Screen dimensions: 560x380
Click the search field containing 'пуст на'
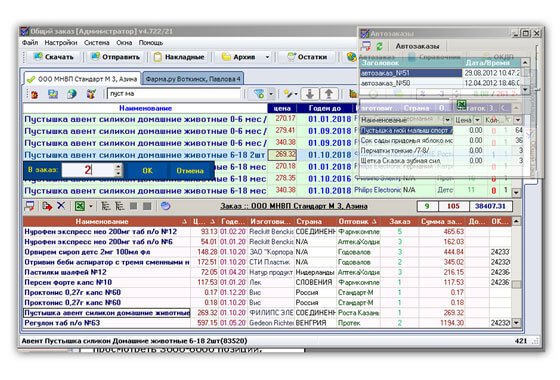(174, 94)
